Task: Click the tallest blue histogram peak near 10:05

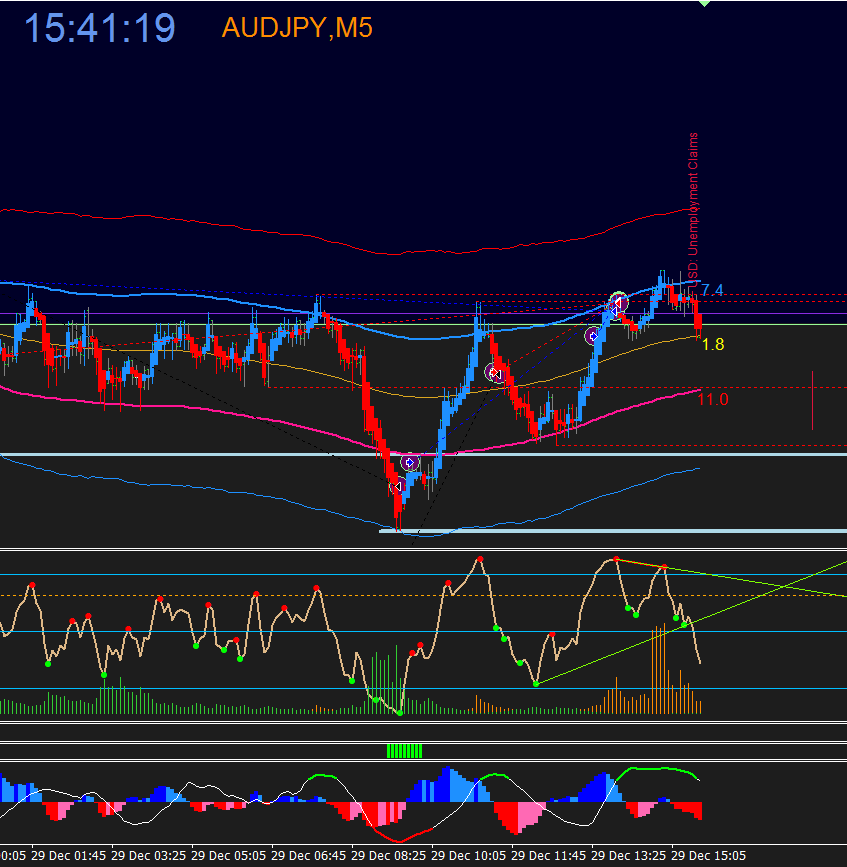Action: tap(448, 784)
